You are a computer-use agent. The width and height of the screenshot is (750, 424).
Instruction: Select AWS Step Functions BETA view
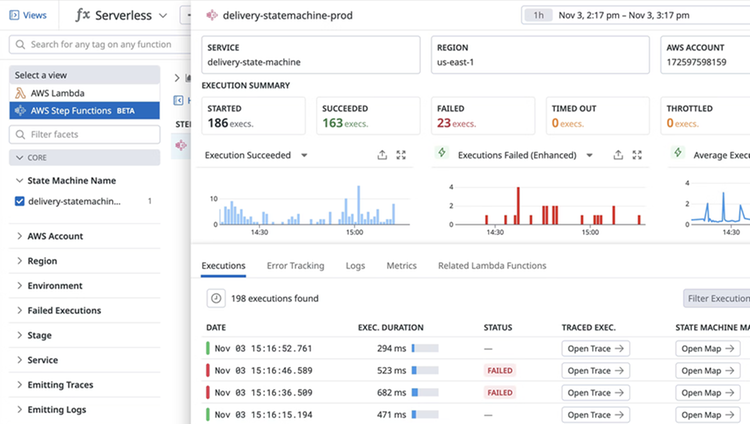coord(85,111)
